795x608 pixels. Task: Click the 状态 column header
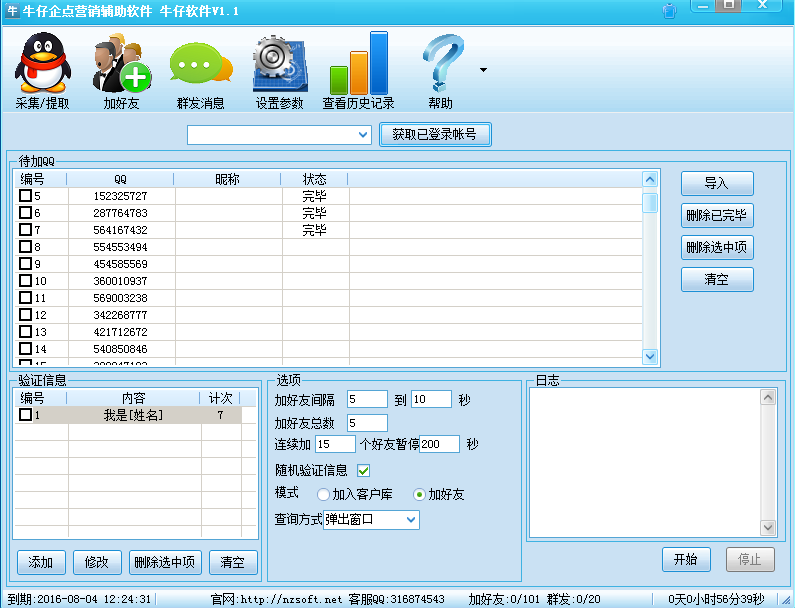pos(314,179)
